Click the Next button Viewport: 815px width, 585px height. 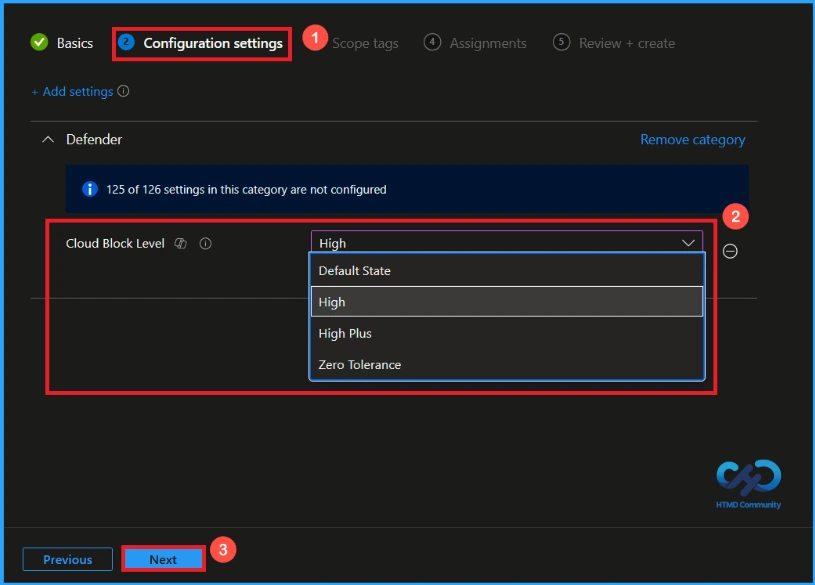(x=163, y=559)
